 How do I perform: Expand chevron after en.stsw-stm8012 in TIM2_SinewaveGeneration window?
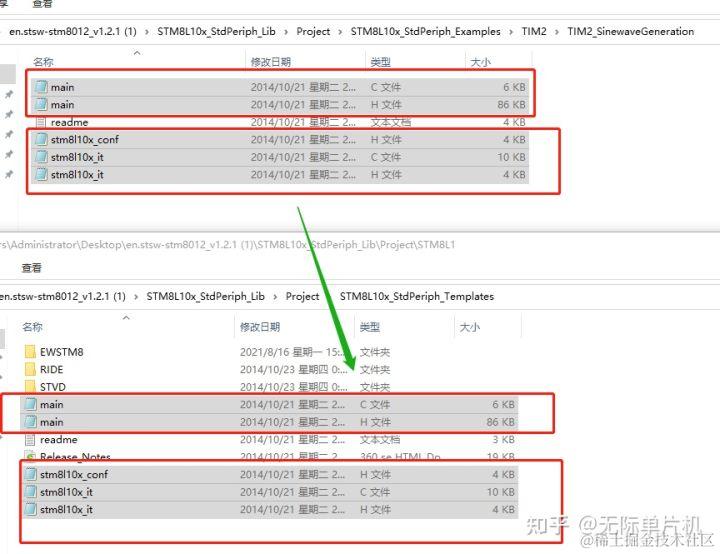pos(147,32)
